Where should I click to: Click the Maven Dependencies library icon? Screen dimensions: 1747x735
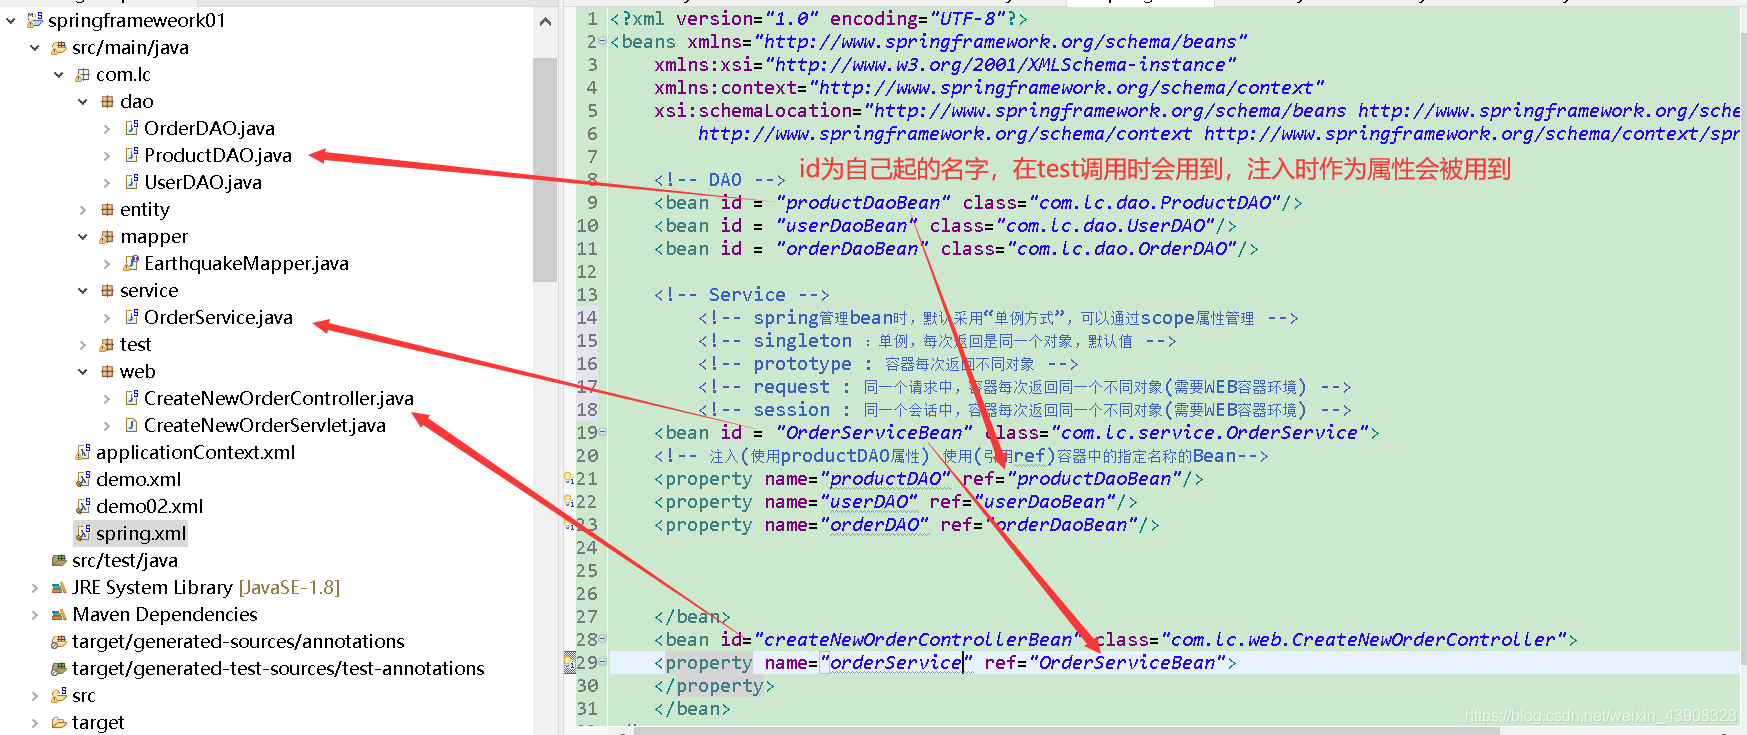pos(59,614)
